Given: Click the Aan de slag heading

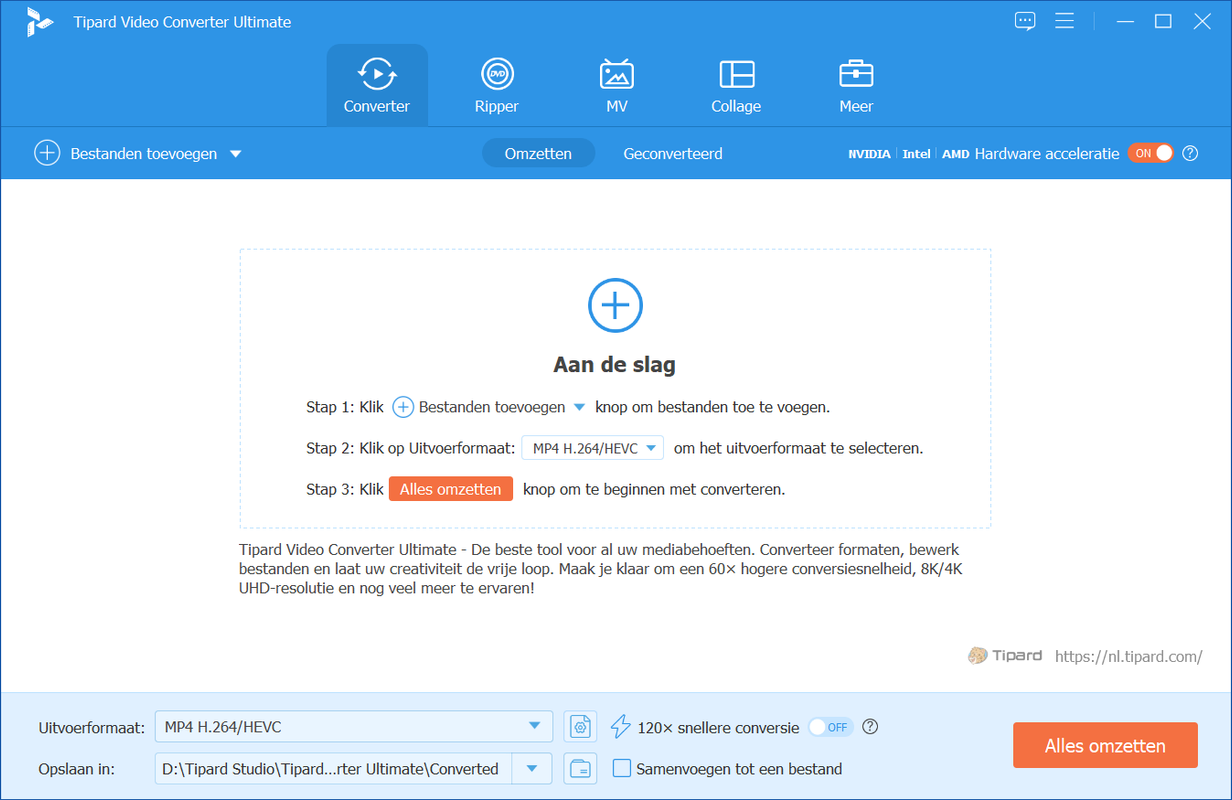Looking at the screenshot, I should pos(615,365).
